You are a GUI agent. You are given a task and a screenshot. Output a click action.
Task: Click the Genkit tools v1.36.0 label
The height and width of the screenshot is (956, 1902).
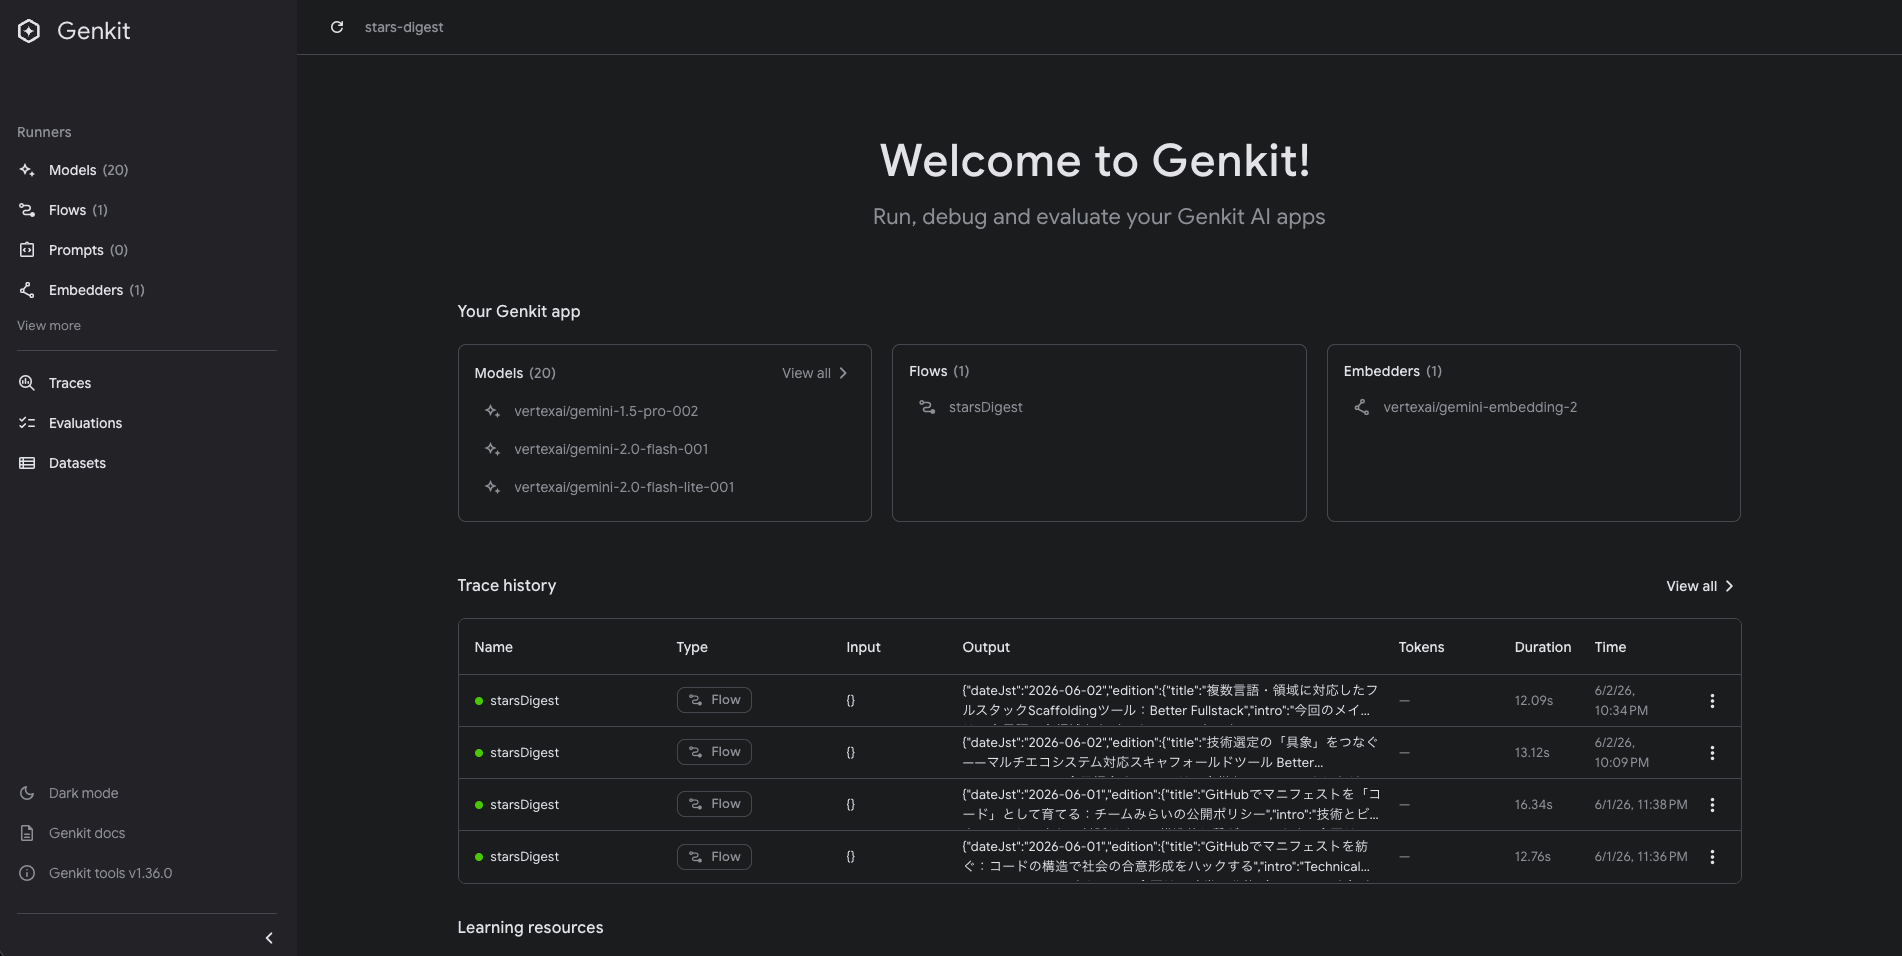[x=110, y=873]
